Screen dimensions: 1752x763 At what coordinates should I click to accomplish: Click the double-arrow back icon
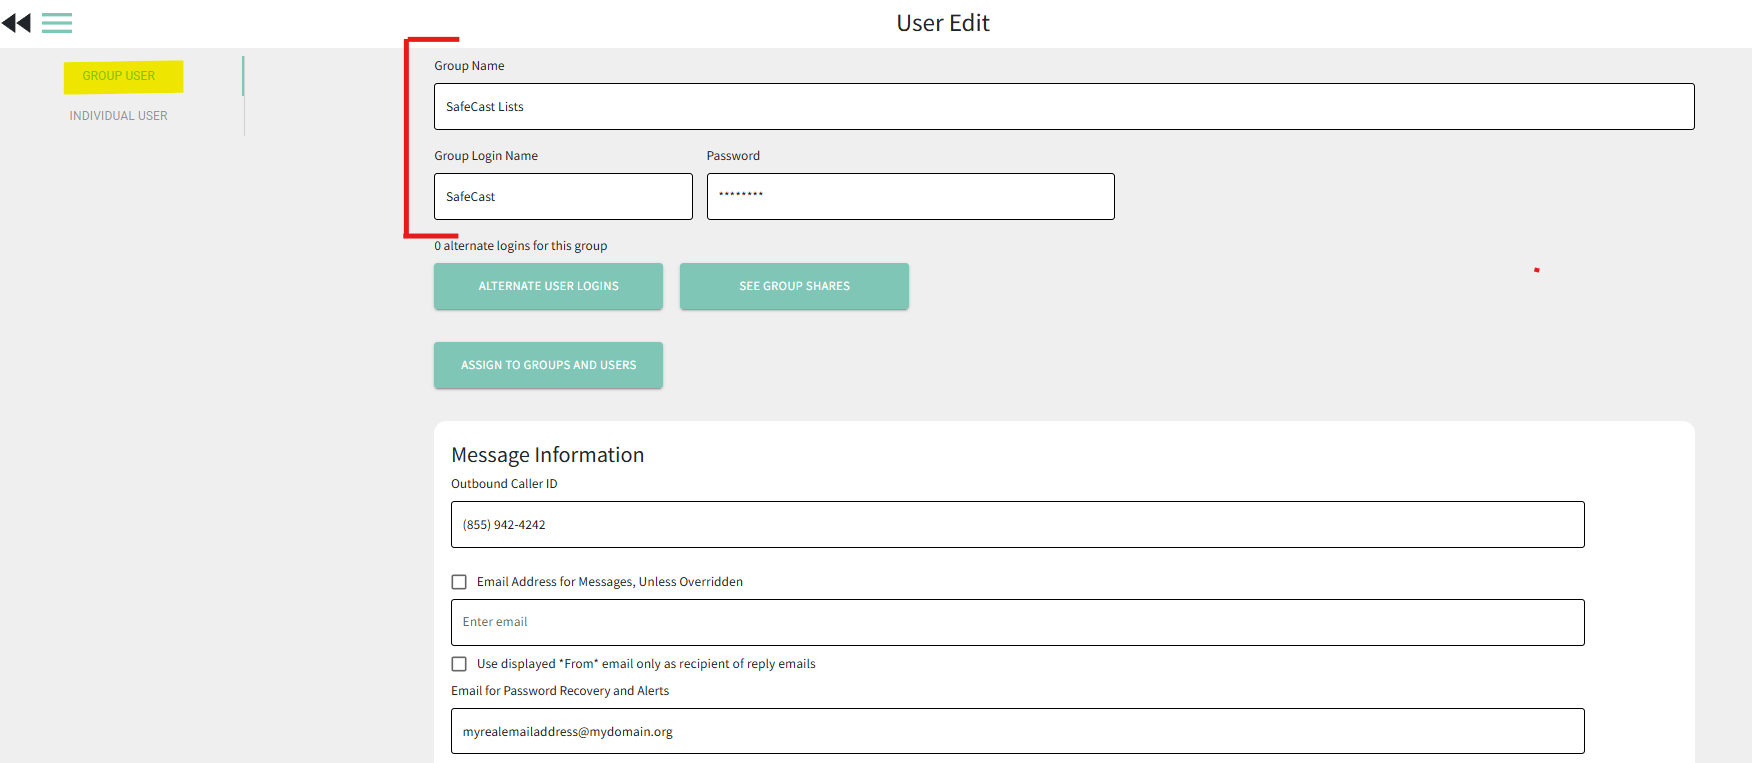(x=16, y=23)
